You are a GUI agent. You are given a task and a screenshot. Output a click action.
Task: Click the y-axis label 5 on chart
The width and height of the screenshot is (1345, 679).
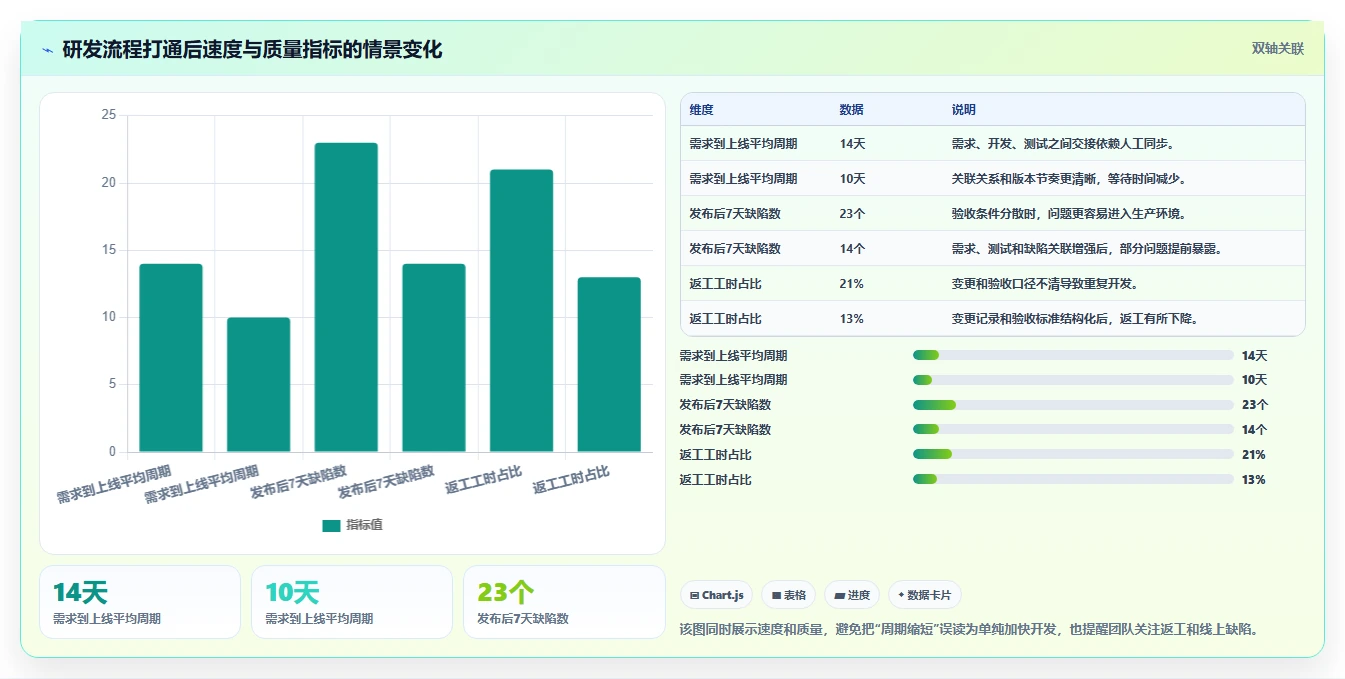tap(112, 384)
